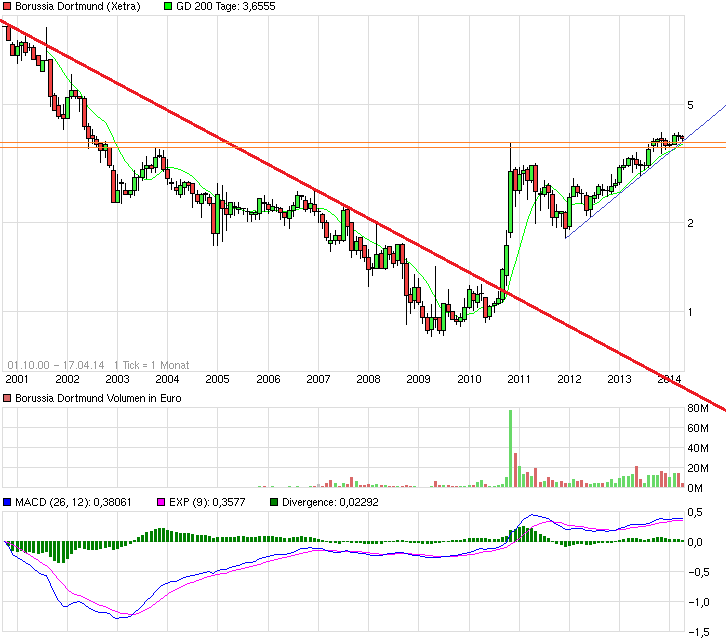The height and width of the screenshot is (640, 726).
Task: Click the 2012 year axis label
Action: click(x=569, y=379)
